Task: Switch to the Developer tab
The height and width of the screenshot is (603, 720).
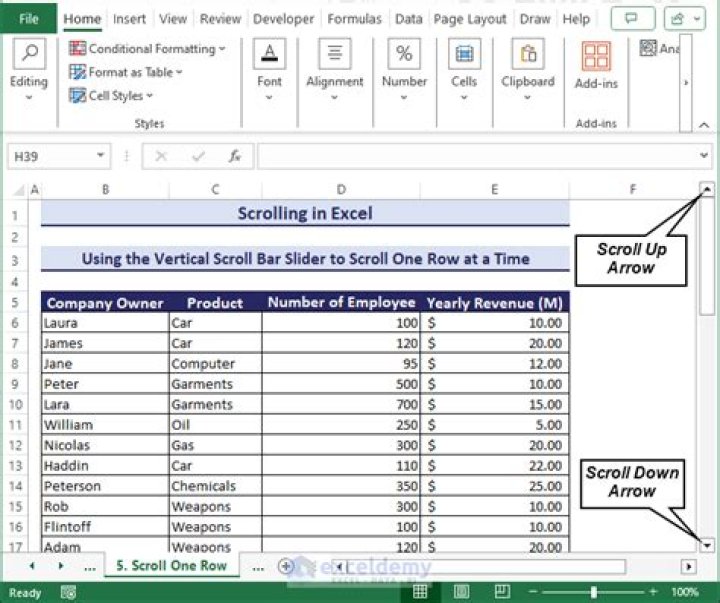Action: pos(283,19)
